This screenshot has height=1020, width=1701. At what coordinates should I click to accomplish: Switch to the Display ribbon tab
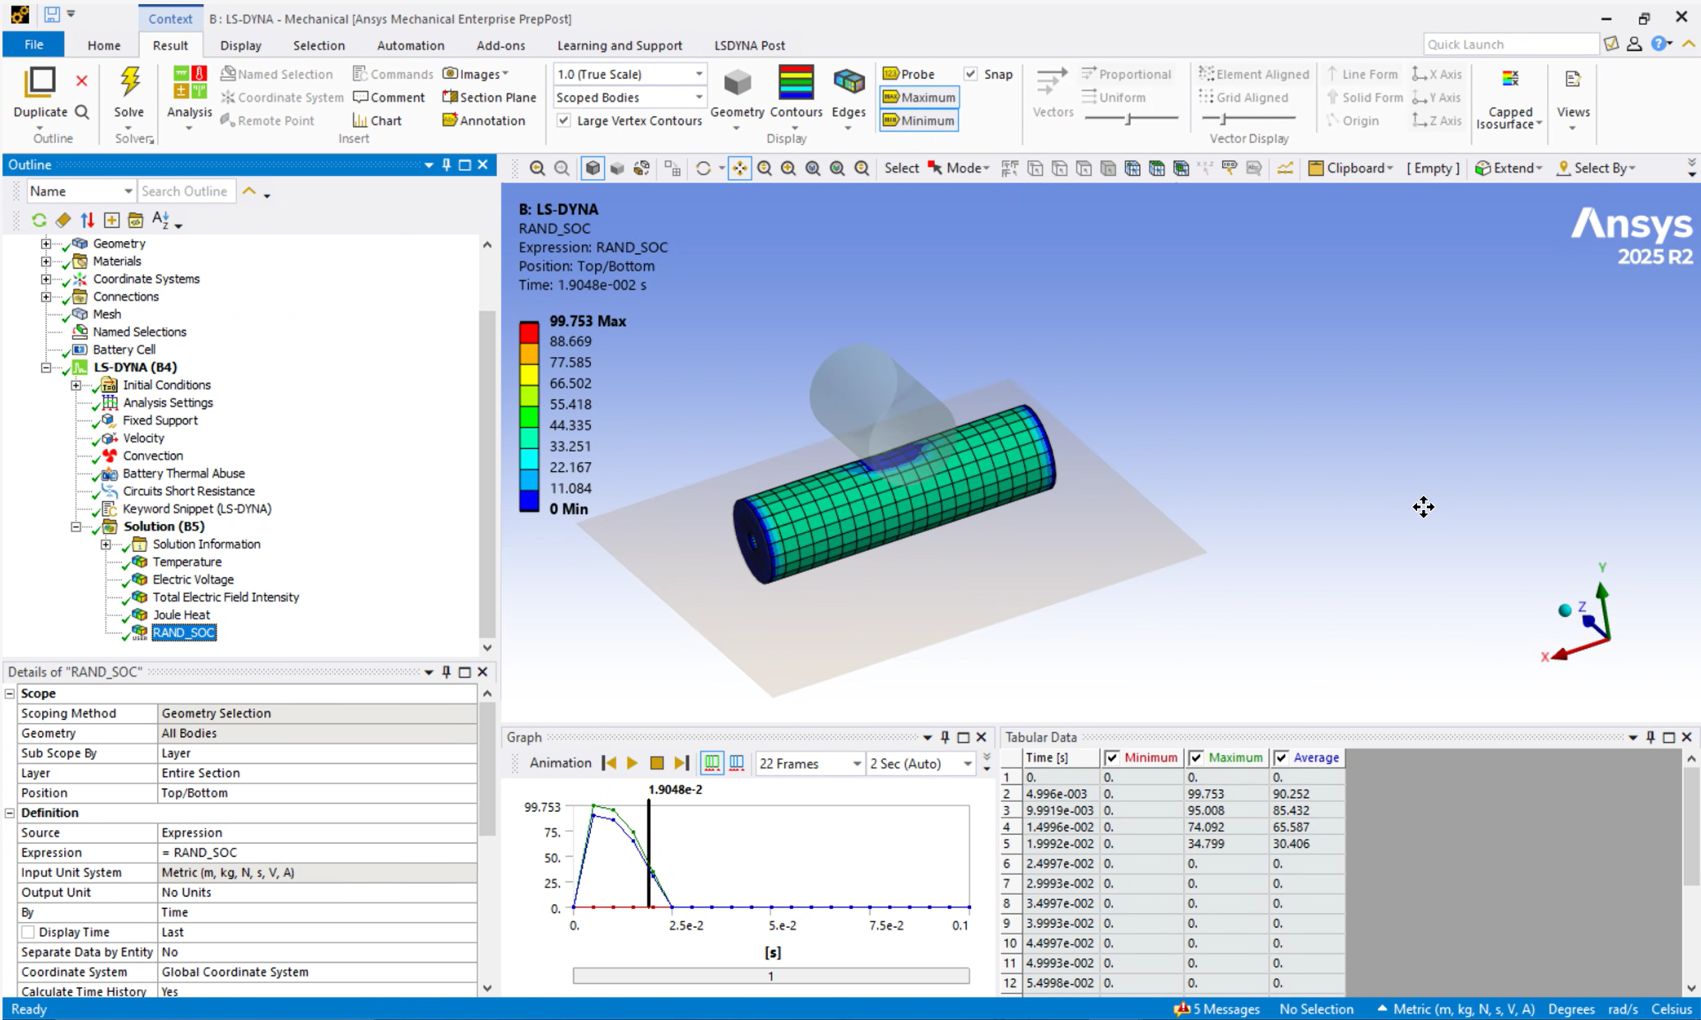[x=240, y=45]
